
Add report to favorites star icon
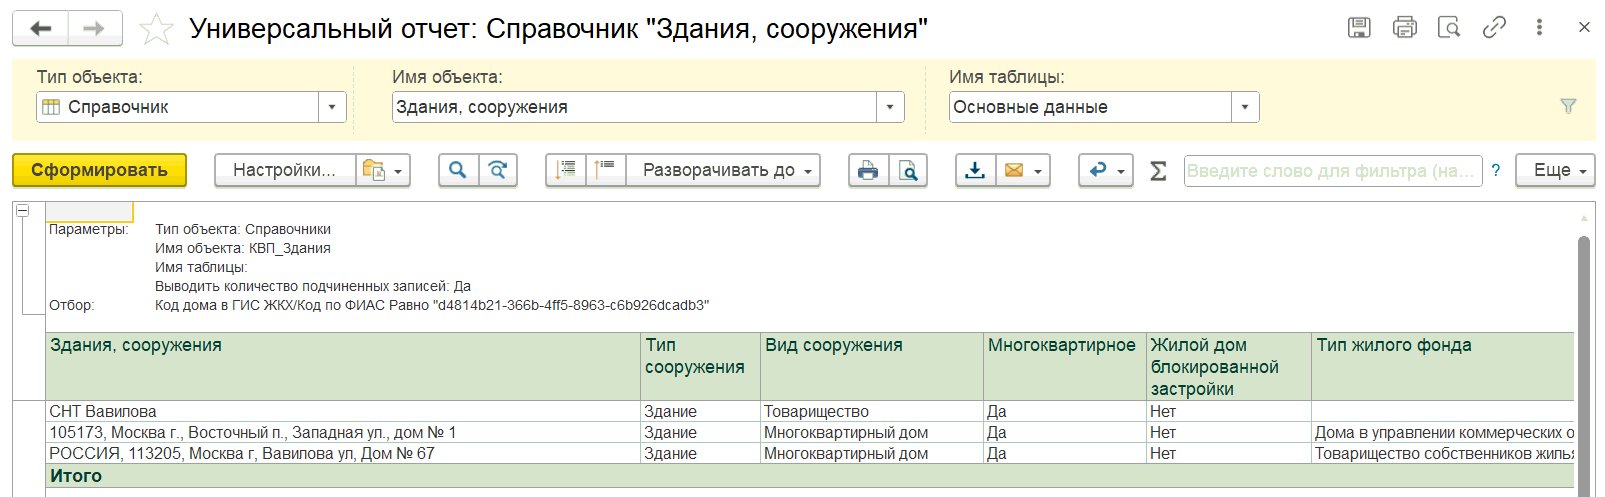point(156,29)
